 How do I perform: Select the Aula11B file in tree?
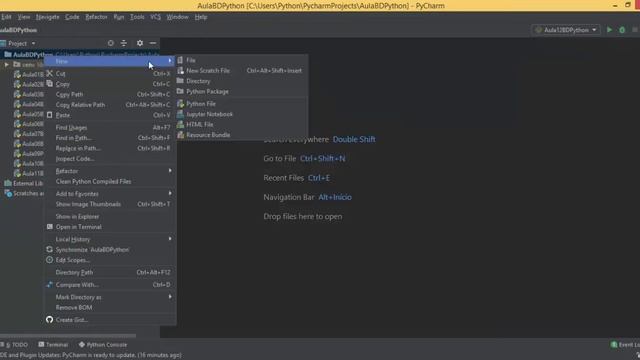(29, 173)
